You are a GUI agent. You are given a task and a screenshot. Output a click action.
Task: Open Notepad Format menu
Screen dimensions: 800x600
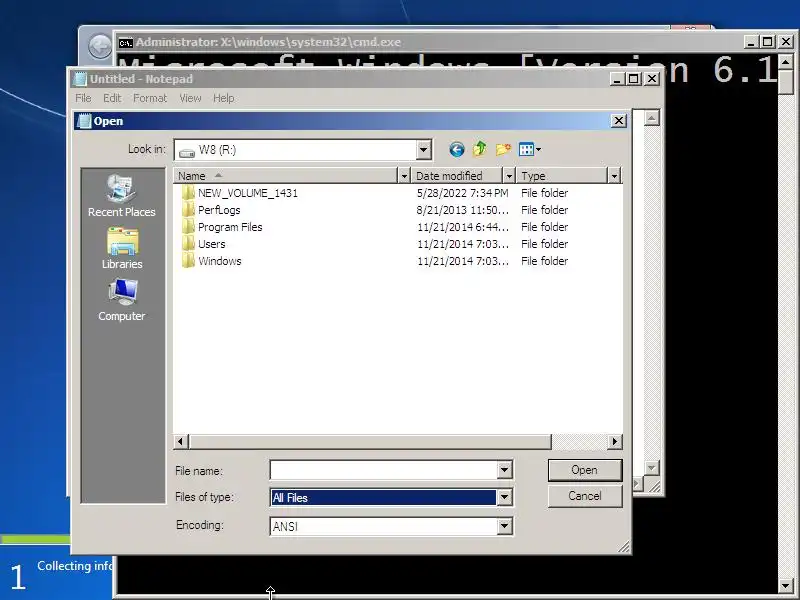(x=149, y=98)
